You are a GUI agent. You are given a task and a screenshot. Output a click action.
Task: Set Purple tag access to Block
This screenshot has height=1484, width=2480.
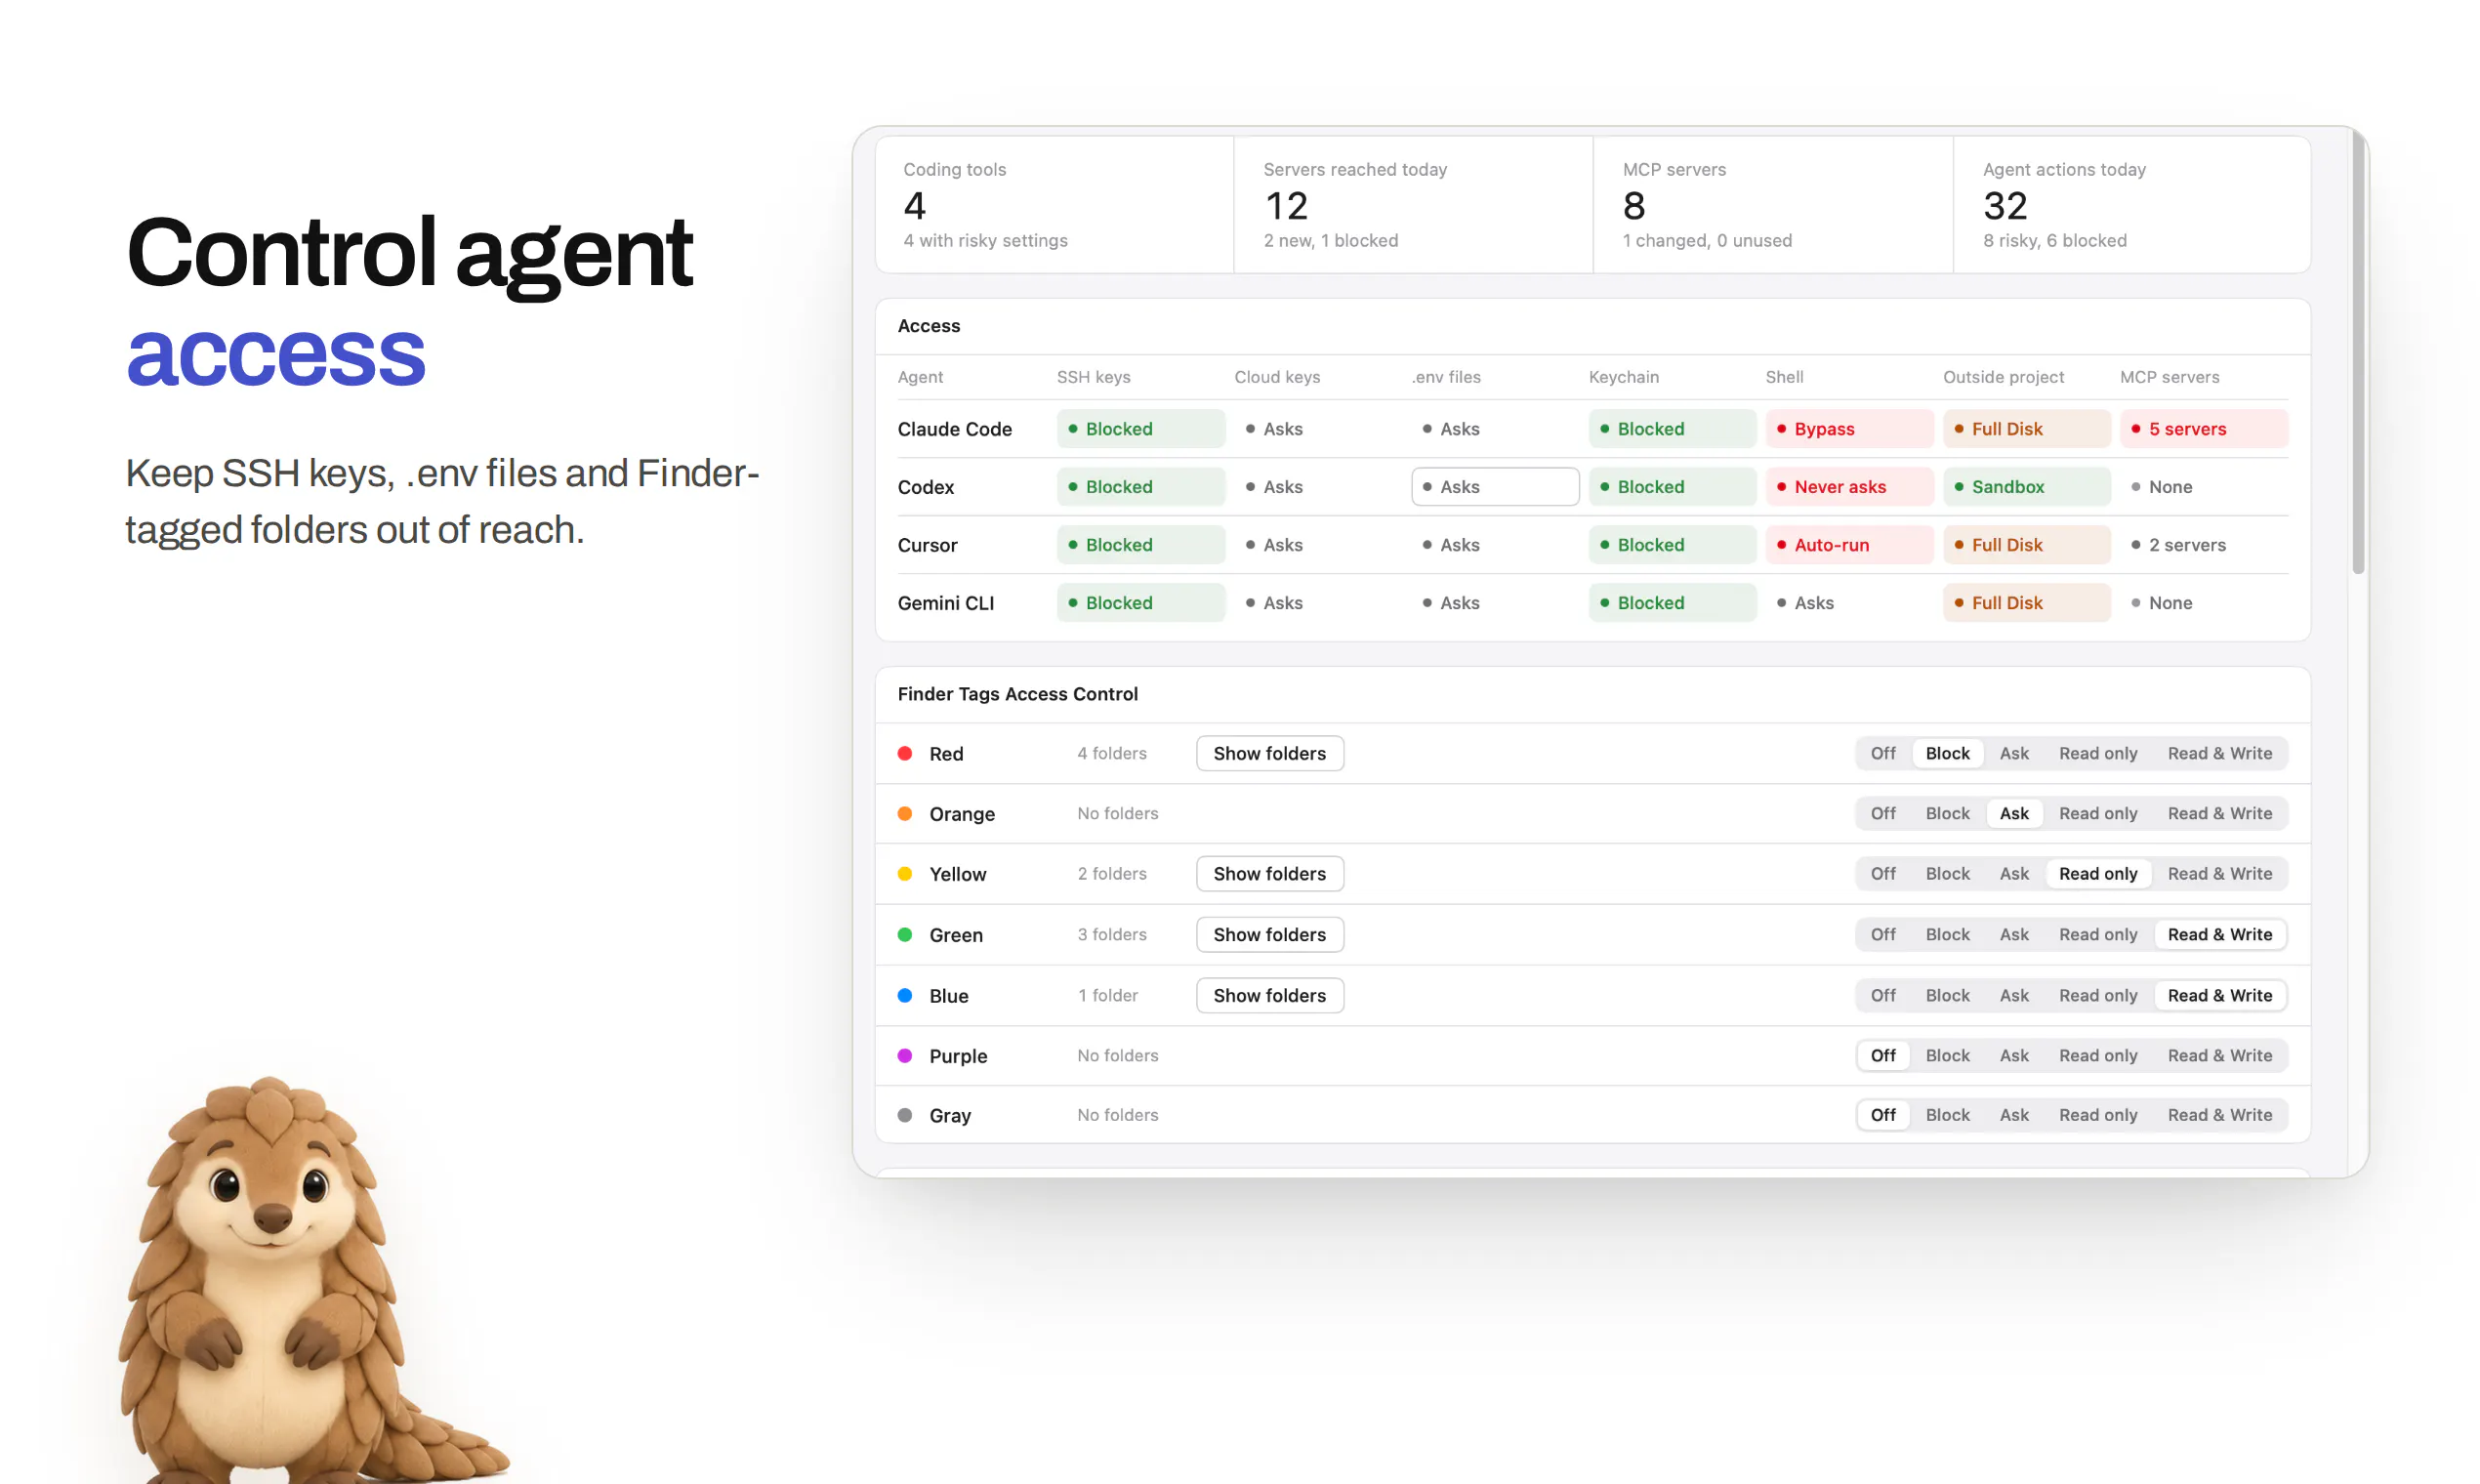pyautogui.click(x=1947, y=1055)
